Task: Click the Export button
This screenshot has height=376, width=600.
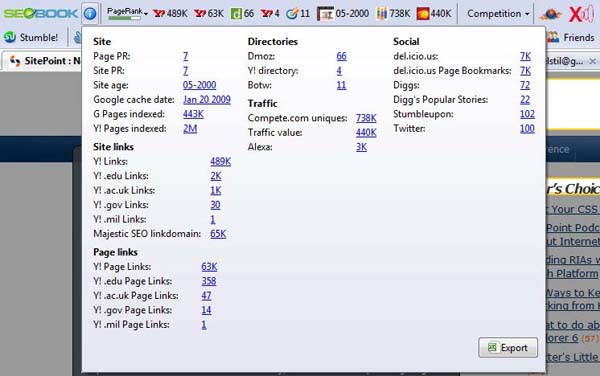Action: (x=508, y=348)
